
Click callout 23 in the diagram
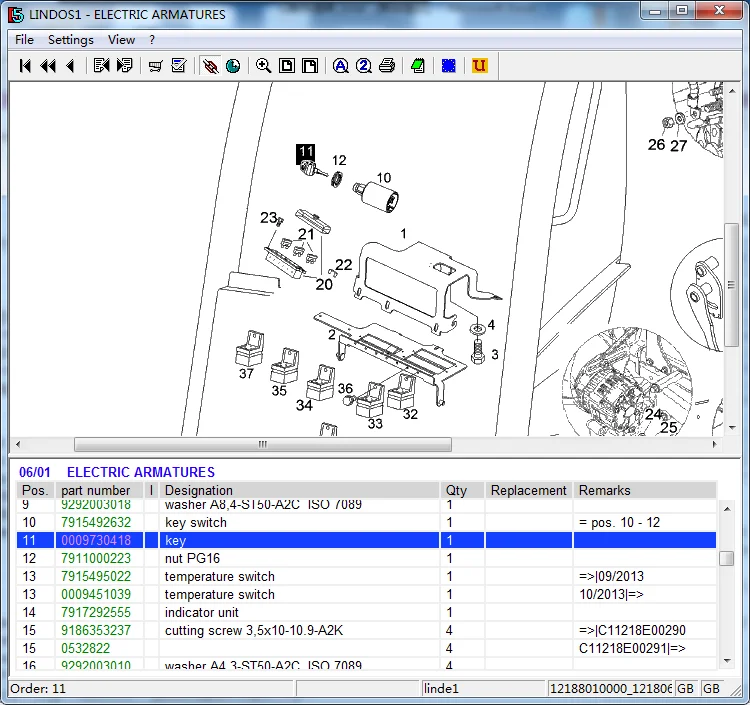pyautogui.click(x=268, y=218)
